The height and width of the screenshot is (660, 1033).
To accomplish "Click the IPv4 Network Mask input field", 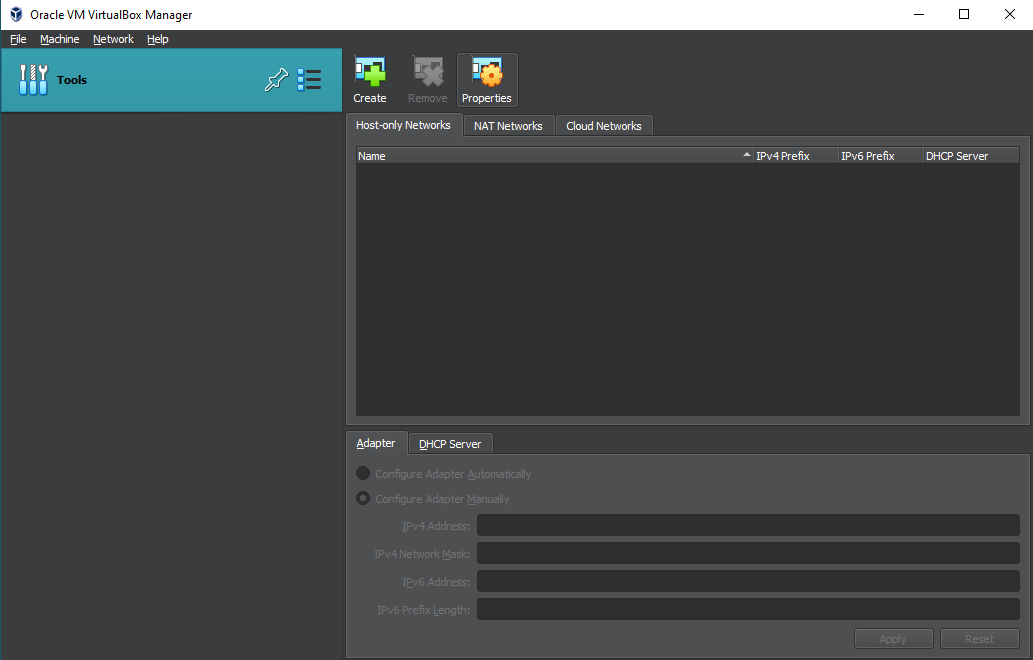I will pyautogui.click(x=748, y=553).
